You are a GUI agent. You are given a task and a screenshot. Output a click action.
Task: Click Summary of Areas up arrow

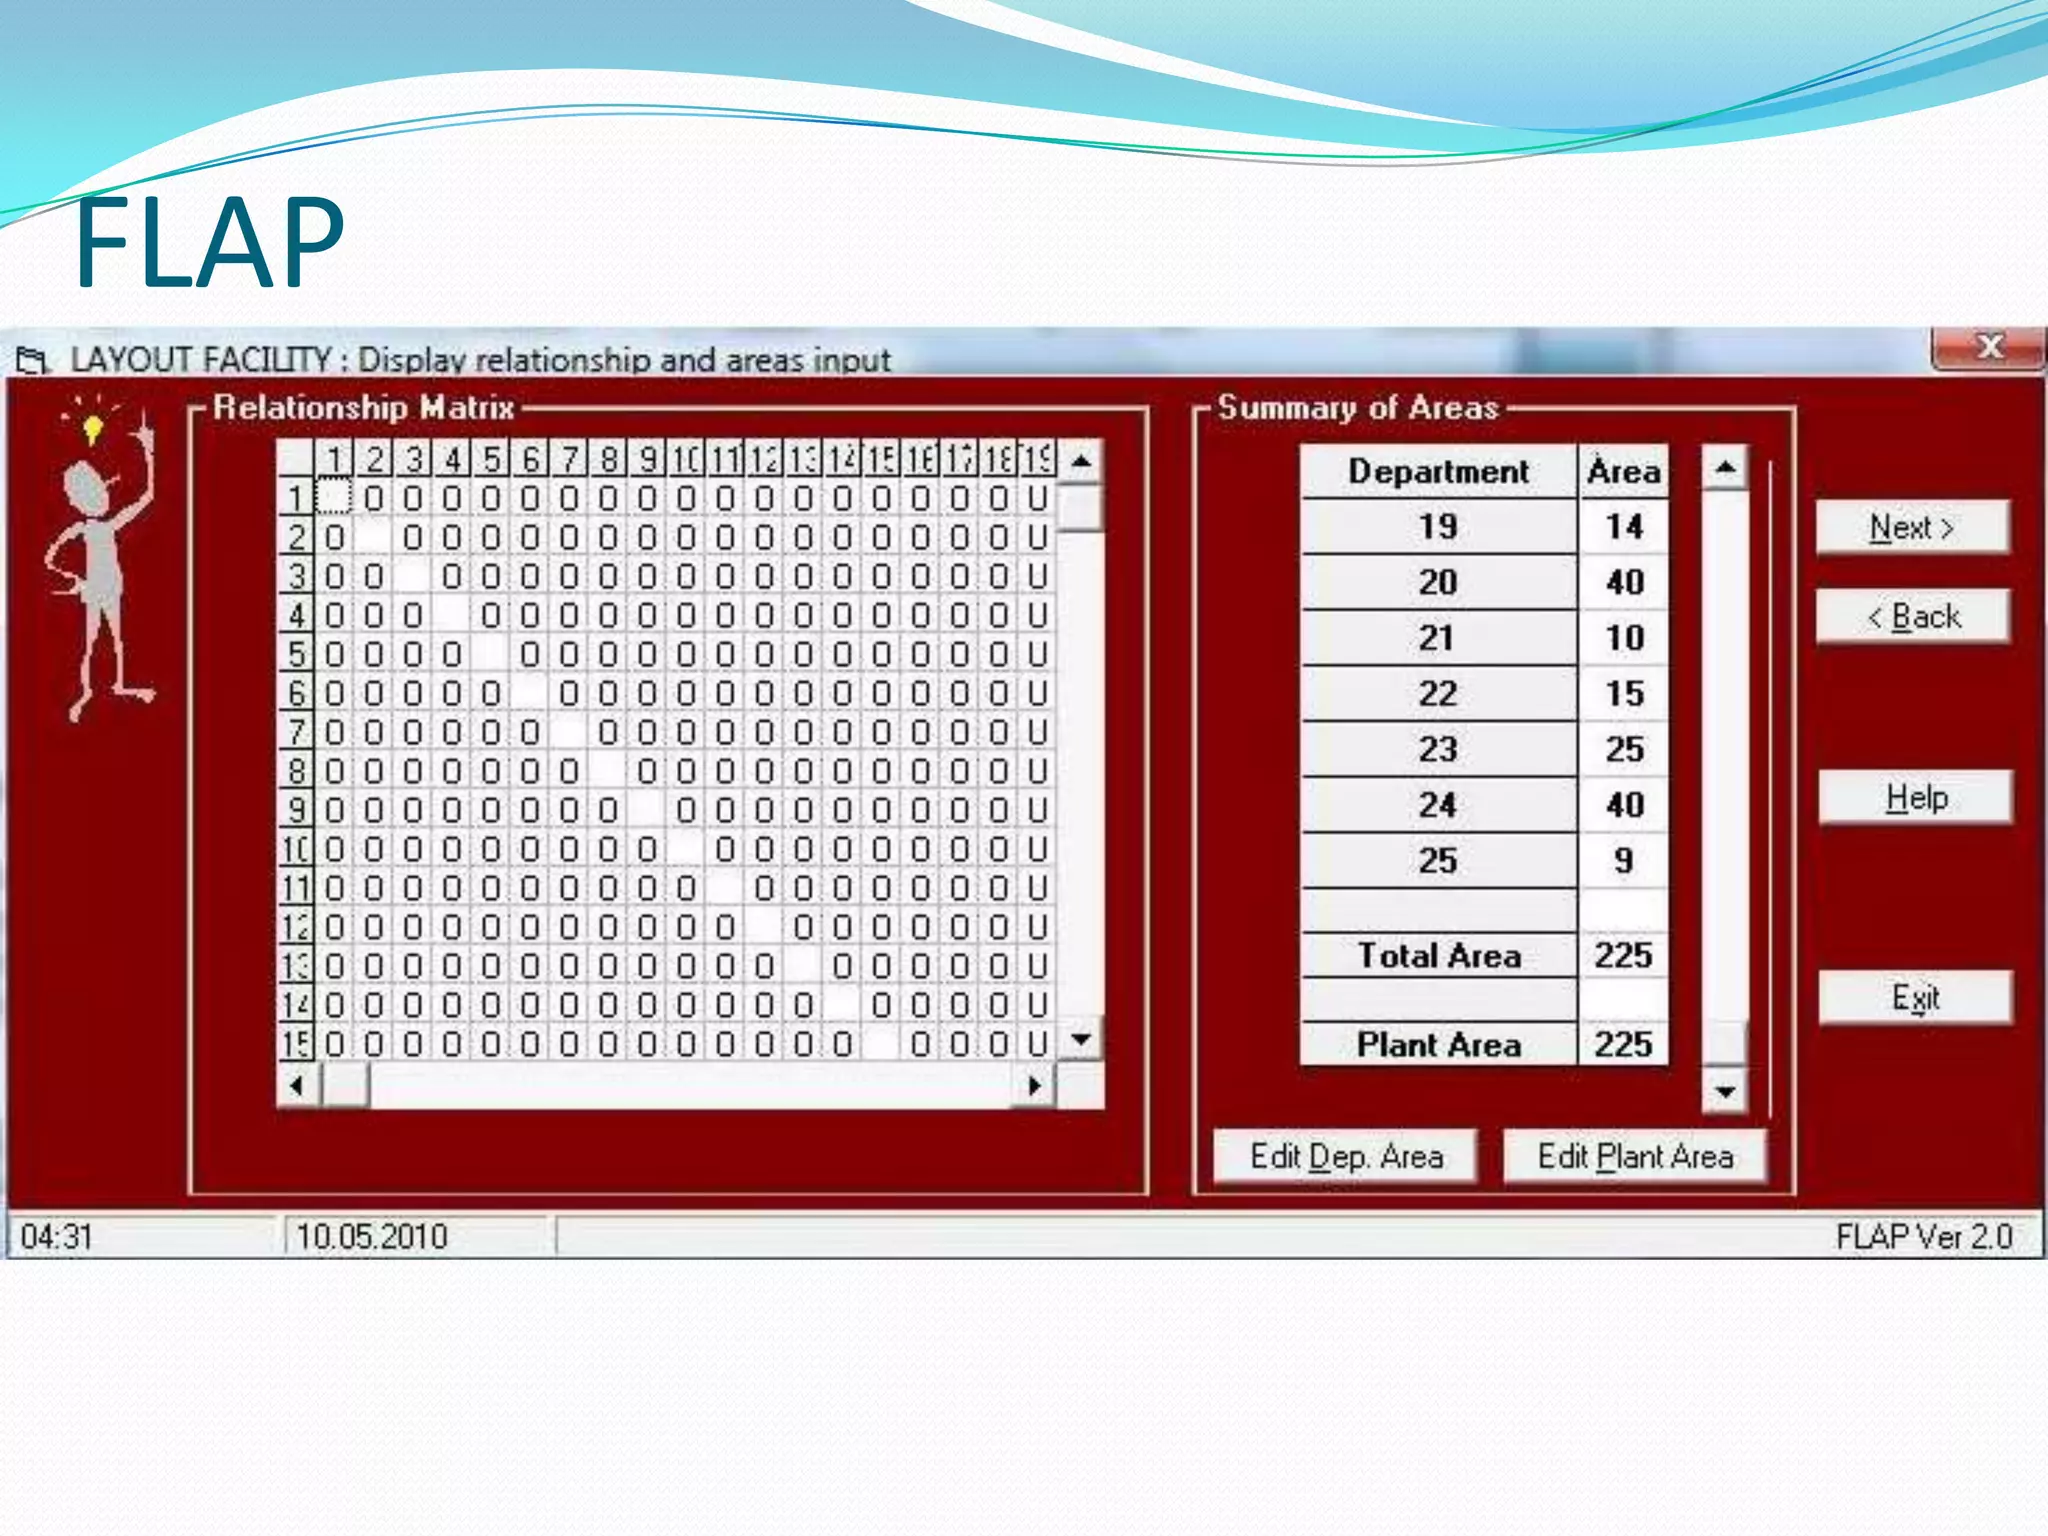click(1725, 467)
